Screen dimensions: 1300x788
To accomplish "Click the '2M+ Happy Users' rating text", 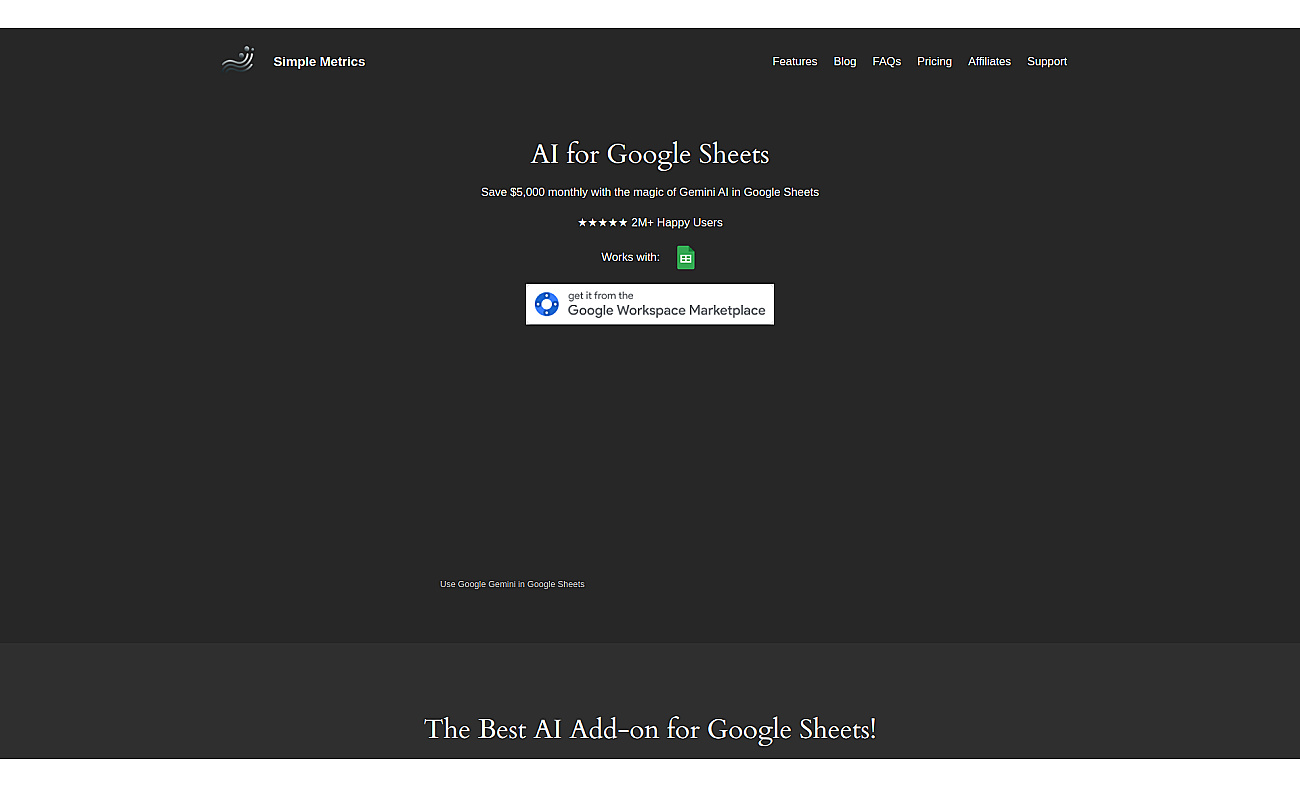I will tap(650, 223).
